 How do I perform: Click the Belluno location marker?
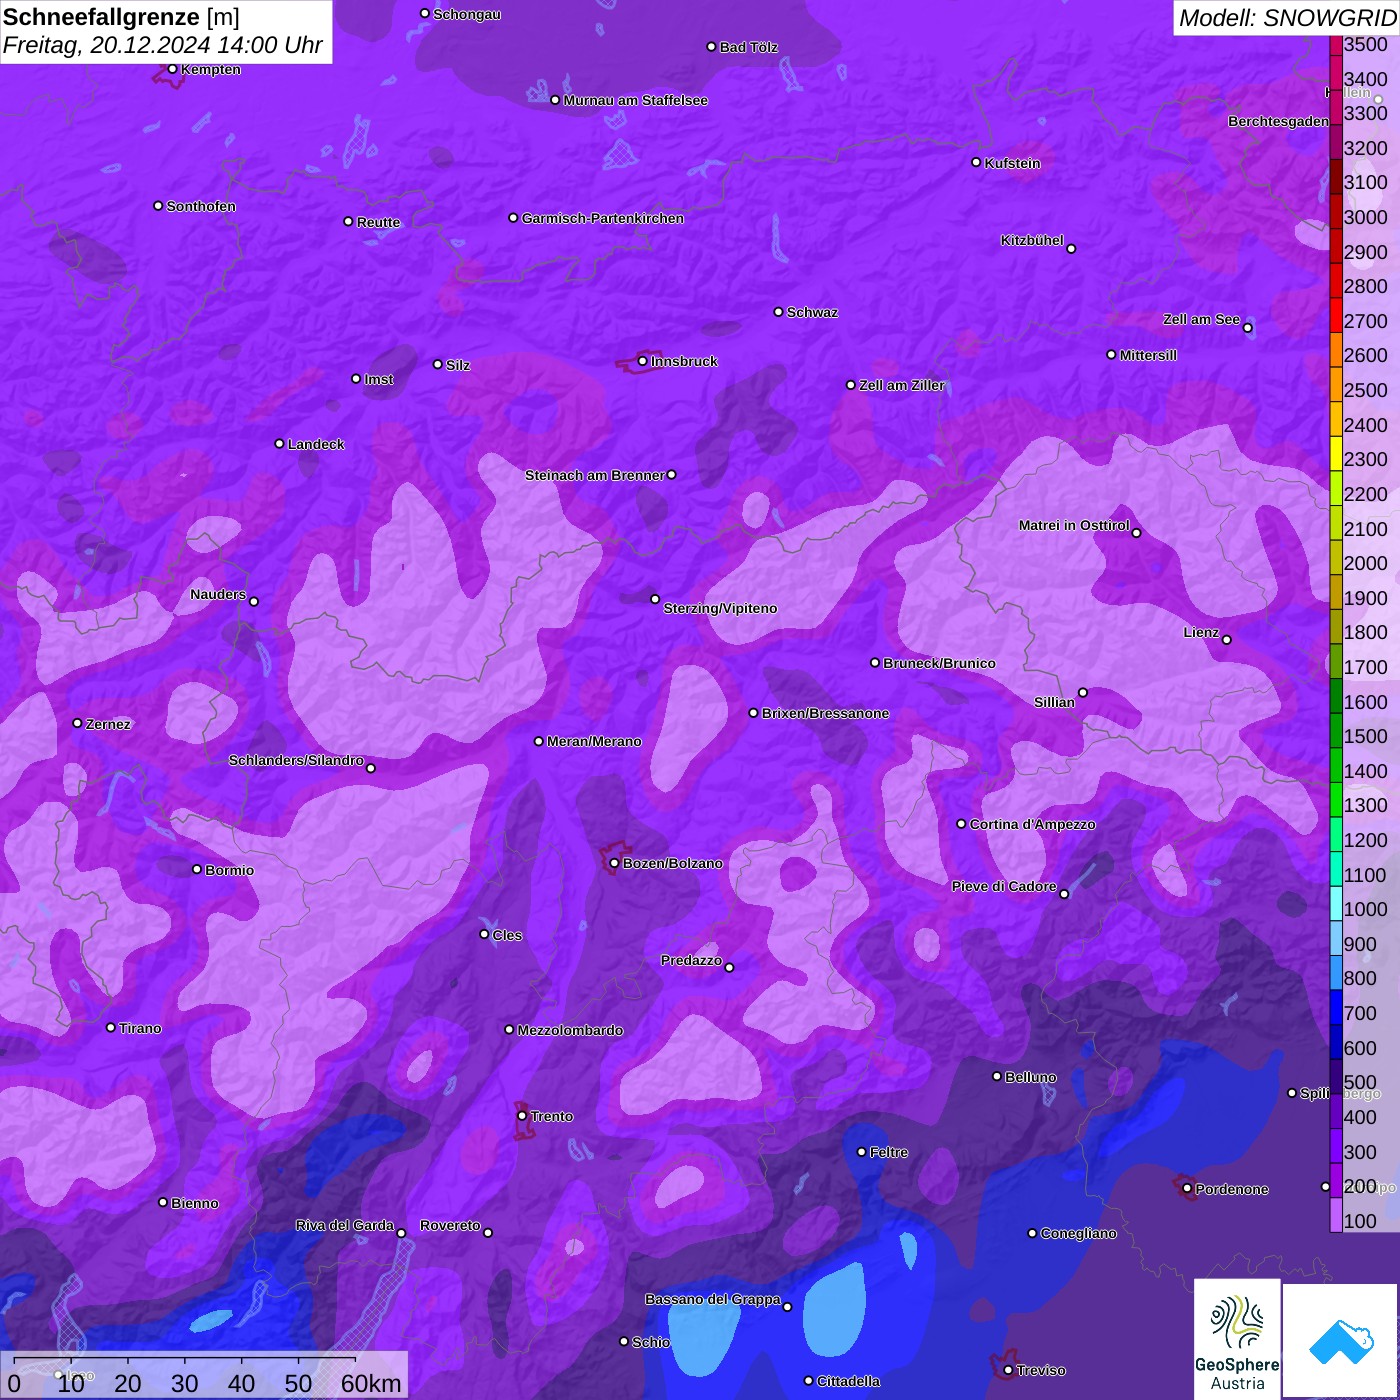pos(996,1076)
